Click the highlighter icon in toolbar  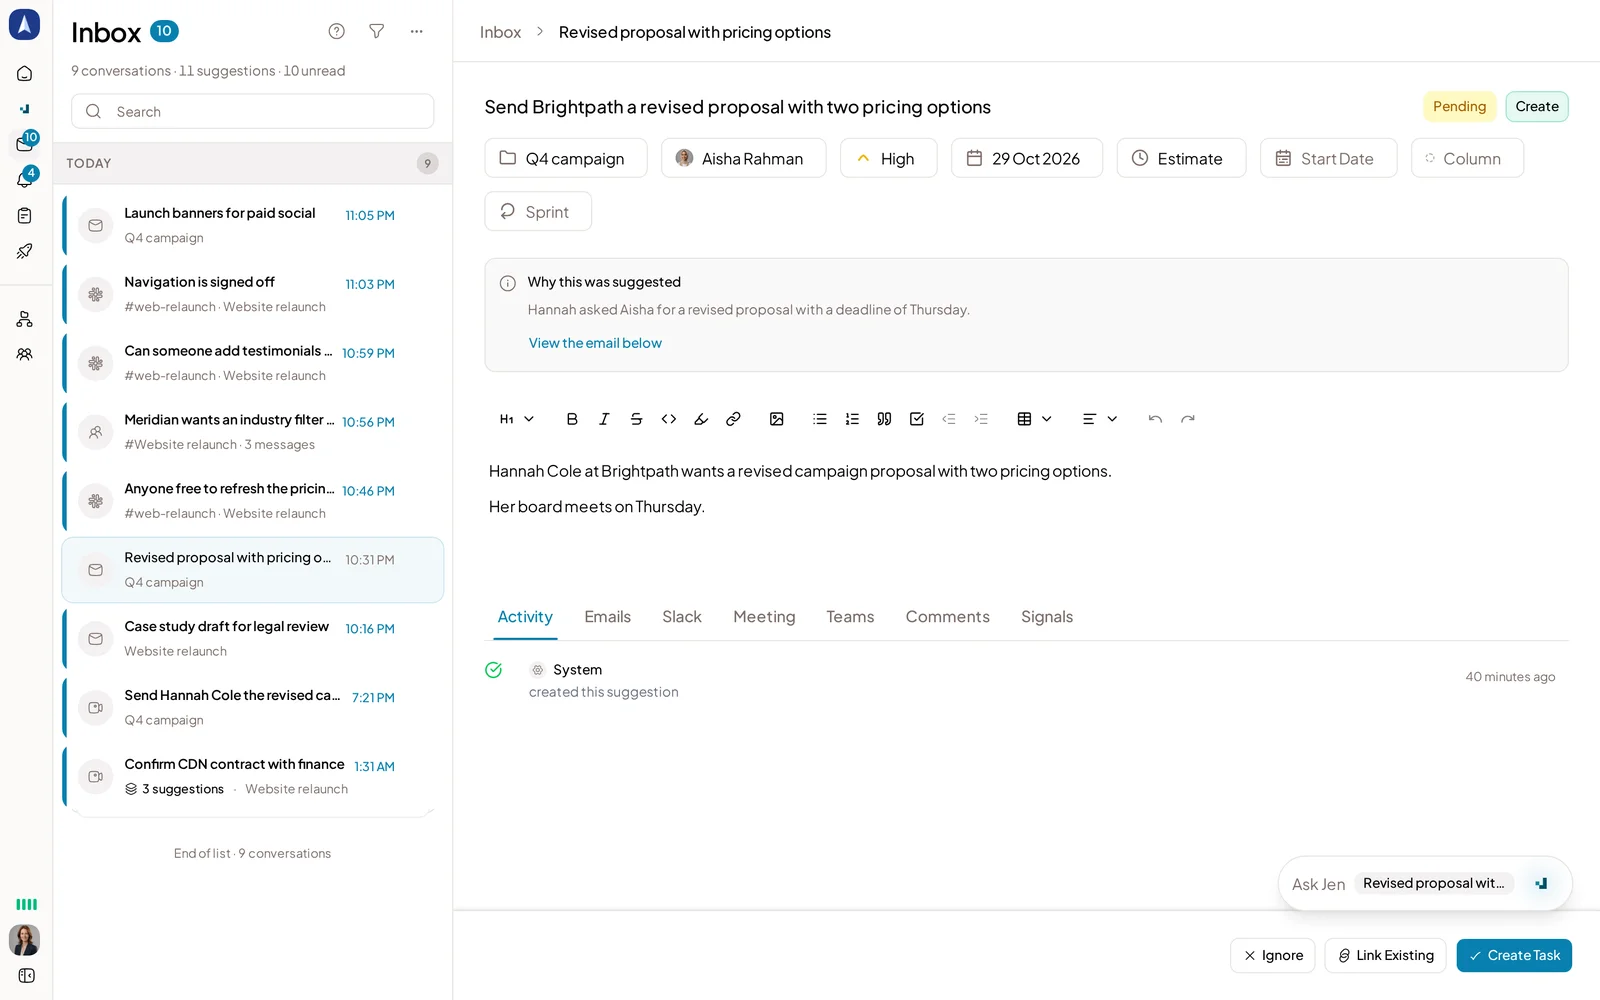(x=701, y=419)
